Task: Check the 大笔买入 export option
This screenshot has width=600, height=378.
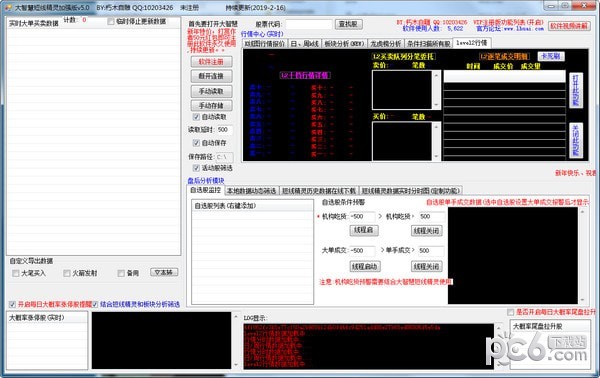Action: [16, 273]
